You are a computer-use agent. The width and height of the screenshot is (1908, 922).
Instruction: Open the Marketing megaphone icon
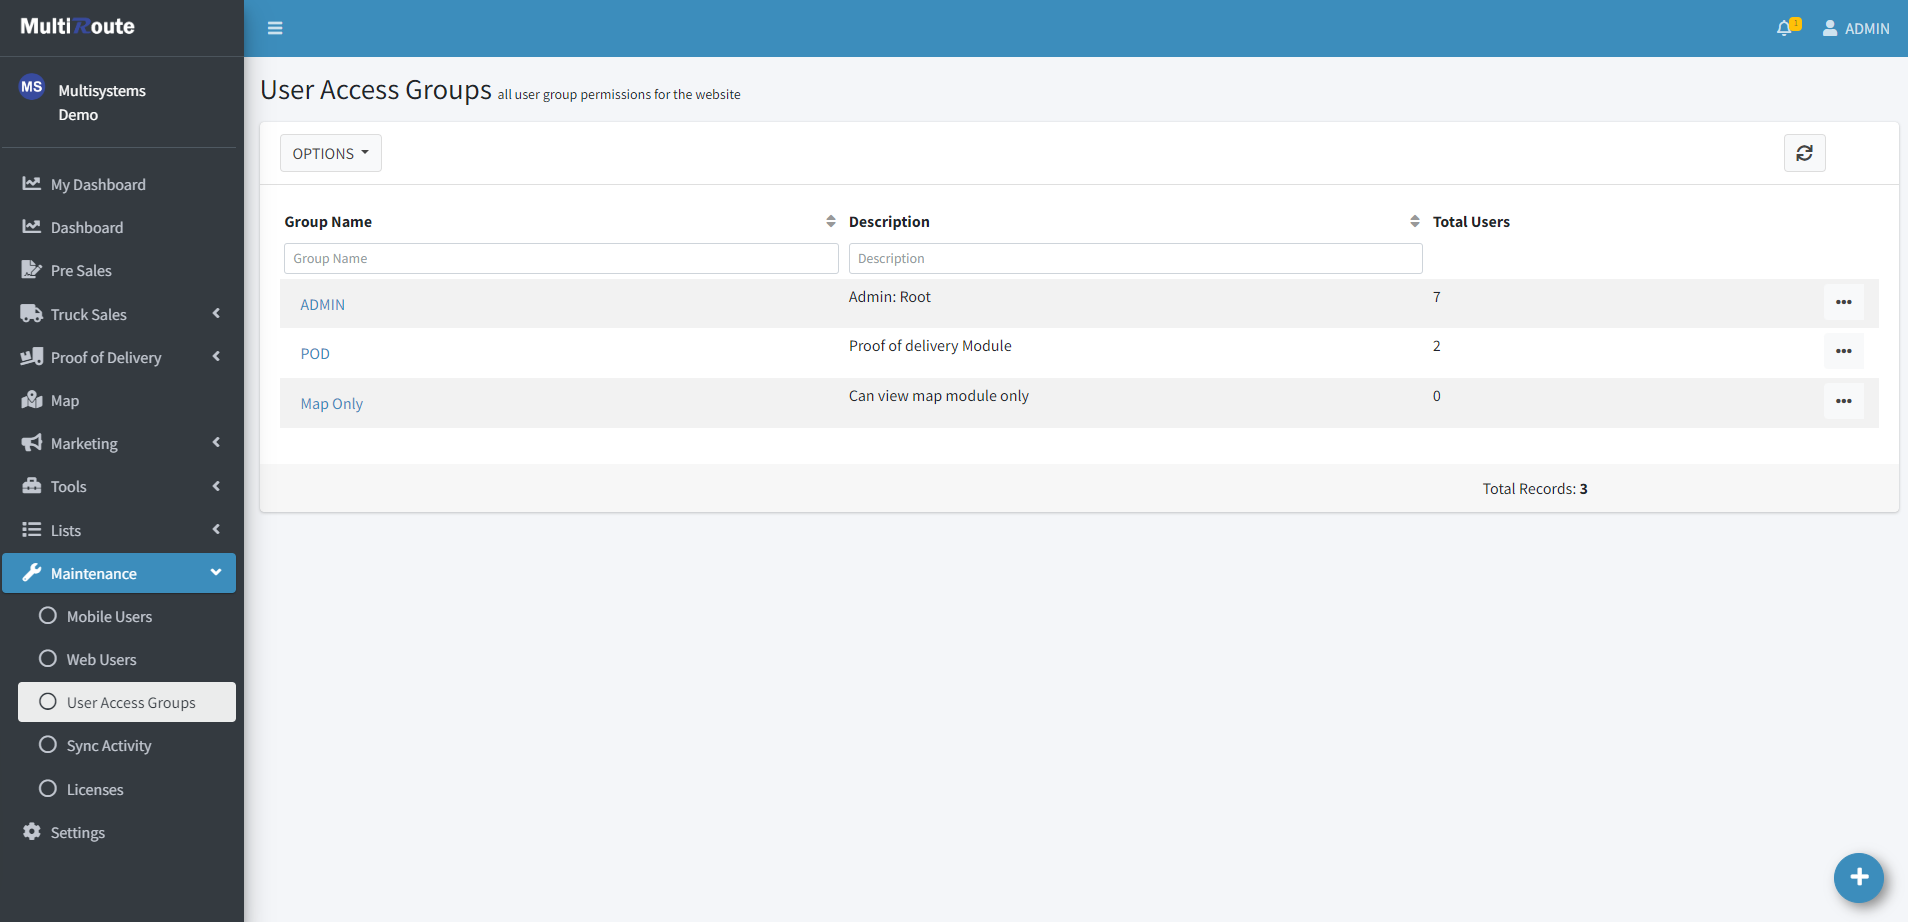pos(33,443)
